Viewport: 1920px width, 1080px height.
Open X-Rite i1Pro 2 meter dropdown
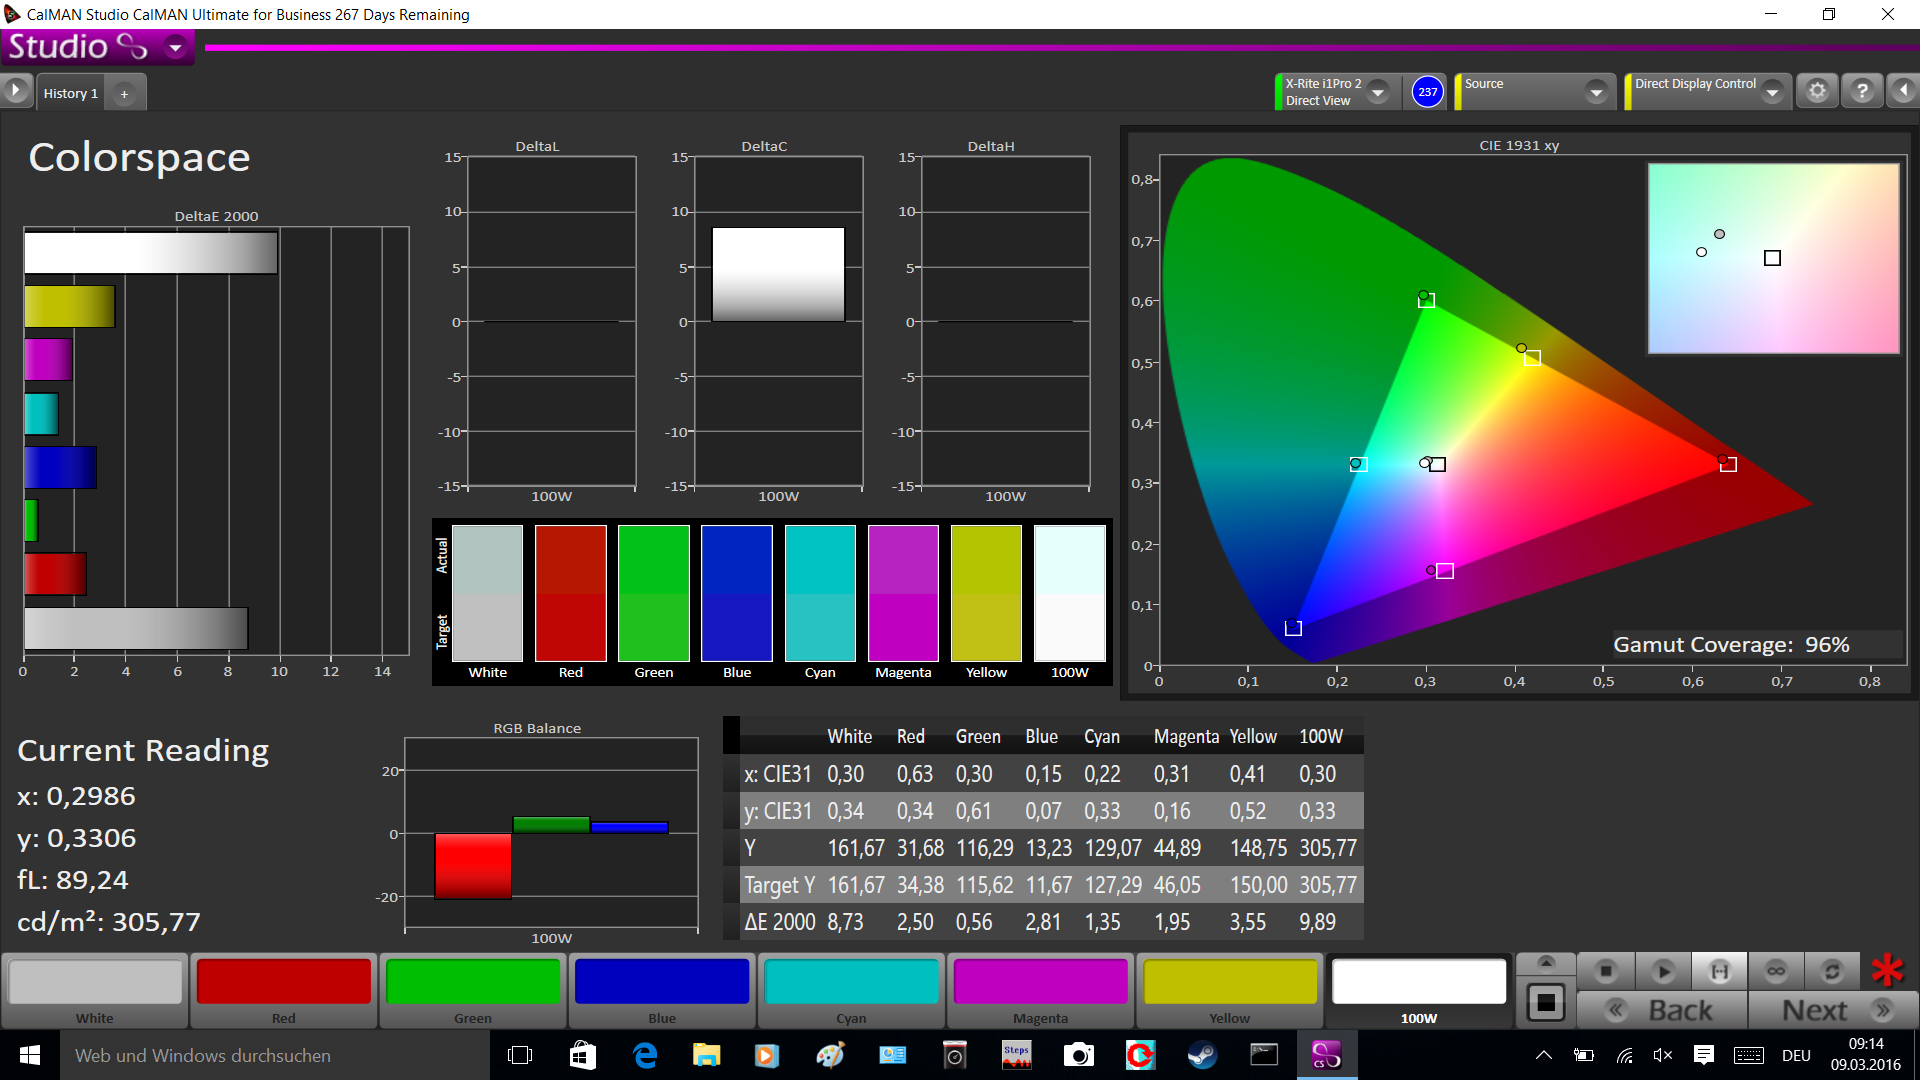point(1378,92)
